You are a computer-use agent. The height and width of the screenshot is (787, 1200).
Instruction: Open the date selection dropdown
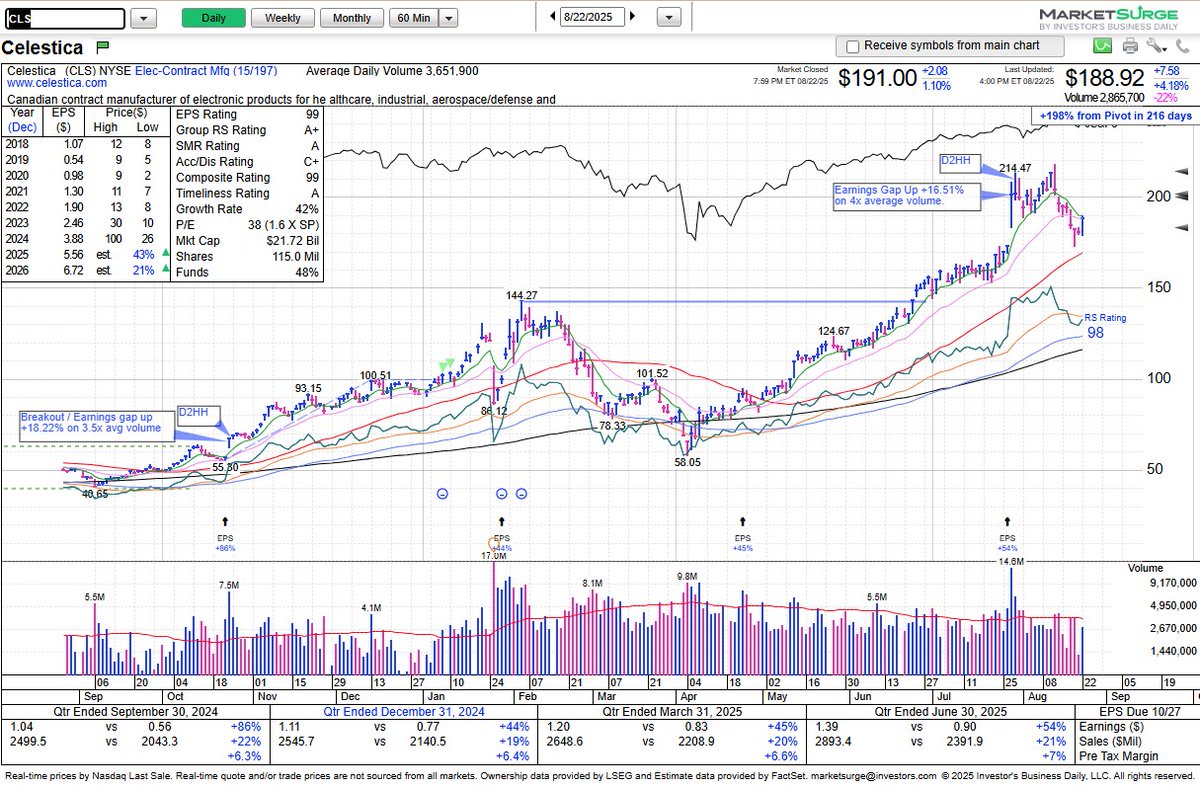pos(667,17)
